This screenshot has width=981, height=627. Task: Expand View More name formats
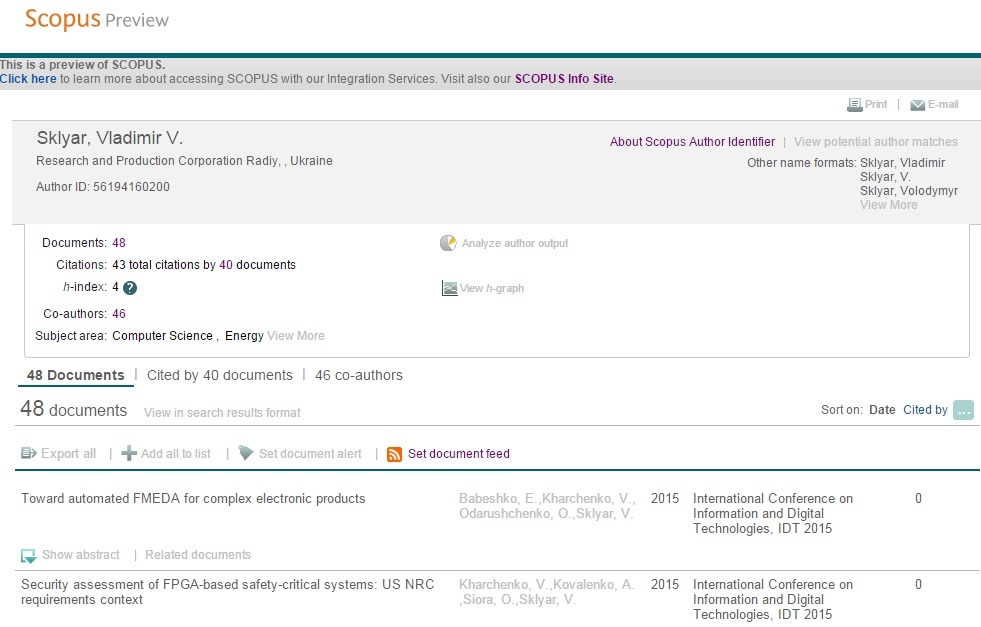[888, 205]
